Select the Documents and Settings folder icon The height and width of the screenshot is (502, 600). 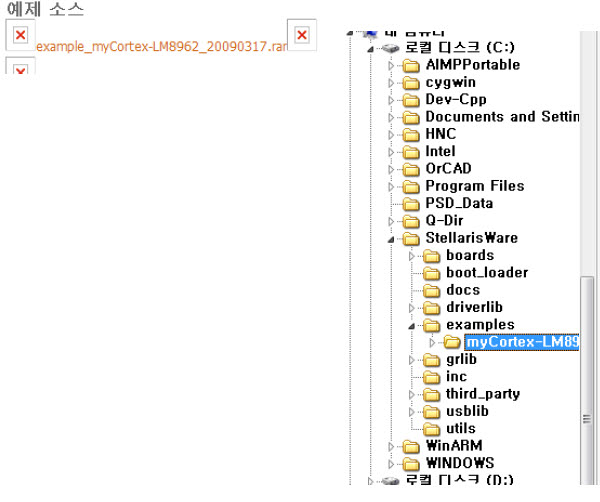pyautogui.click(x=411, y=117)
